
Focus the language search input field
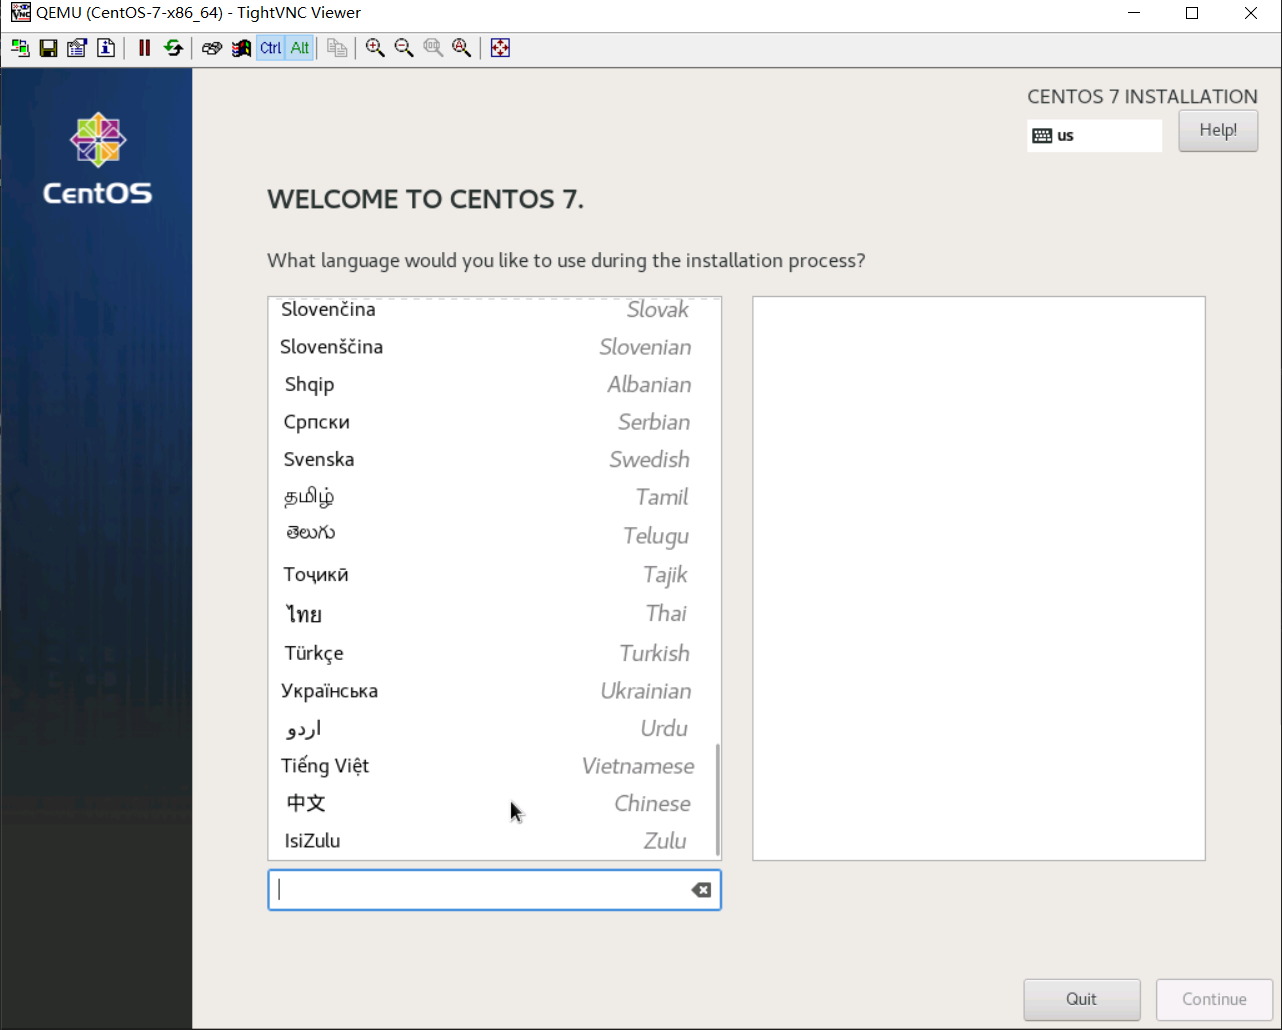(494, 890)
